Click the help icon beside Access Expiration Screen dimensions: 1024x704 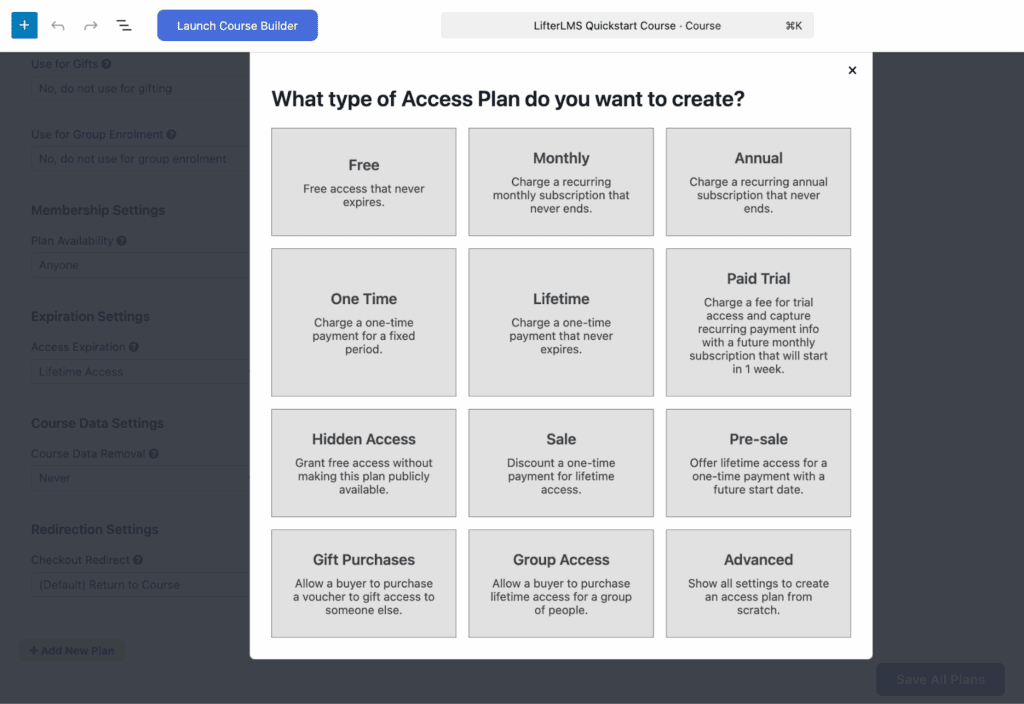(134, 347)
